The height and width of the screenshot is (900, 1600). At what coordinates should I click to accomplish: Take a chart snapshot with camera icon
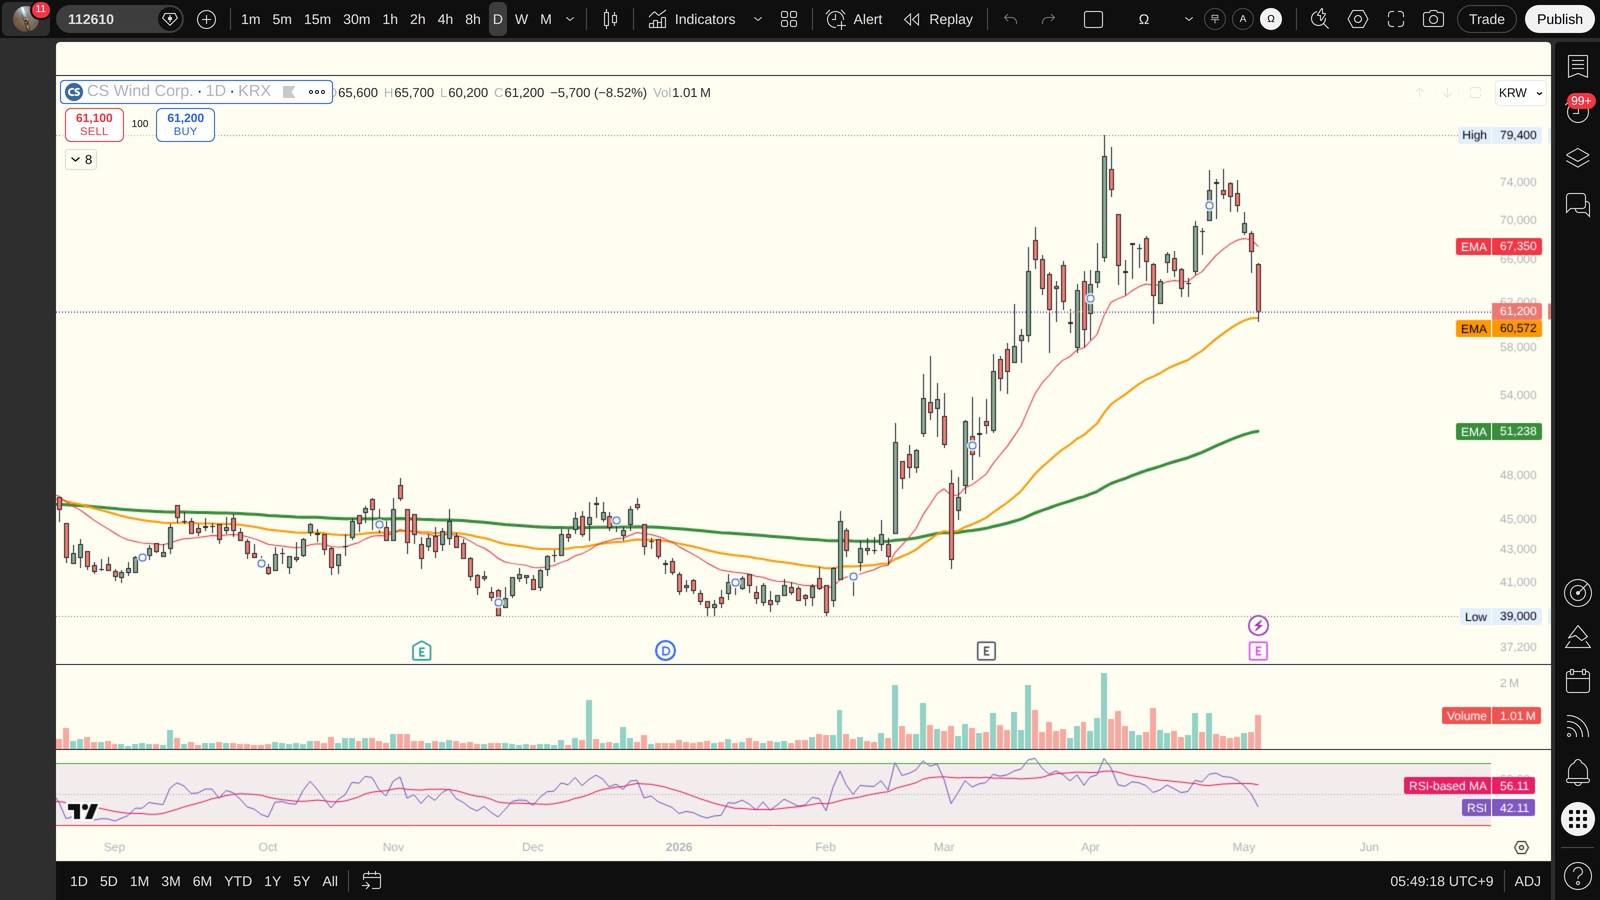click(x=1433, y=19)
